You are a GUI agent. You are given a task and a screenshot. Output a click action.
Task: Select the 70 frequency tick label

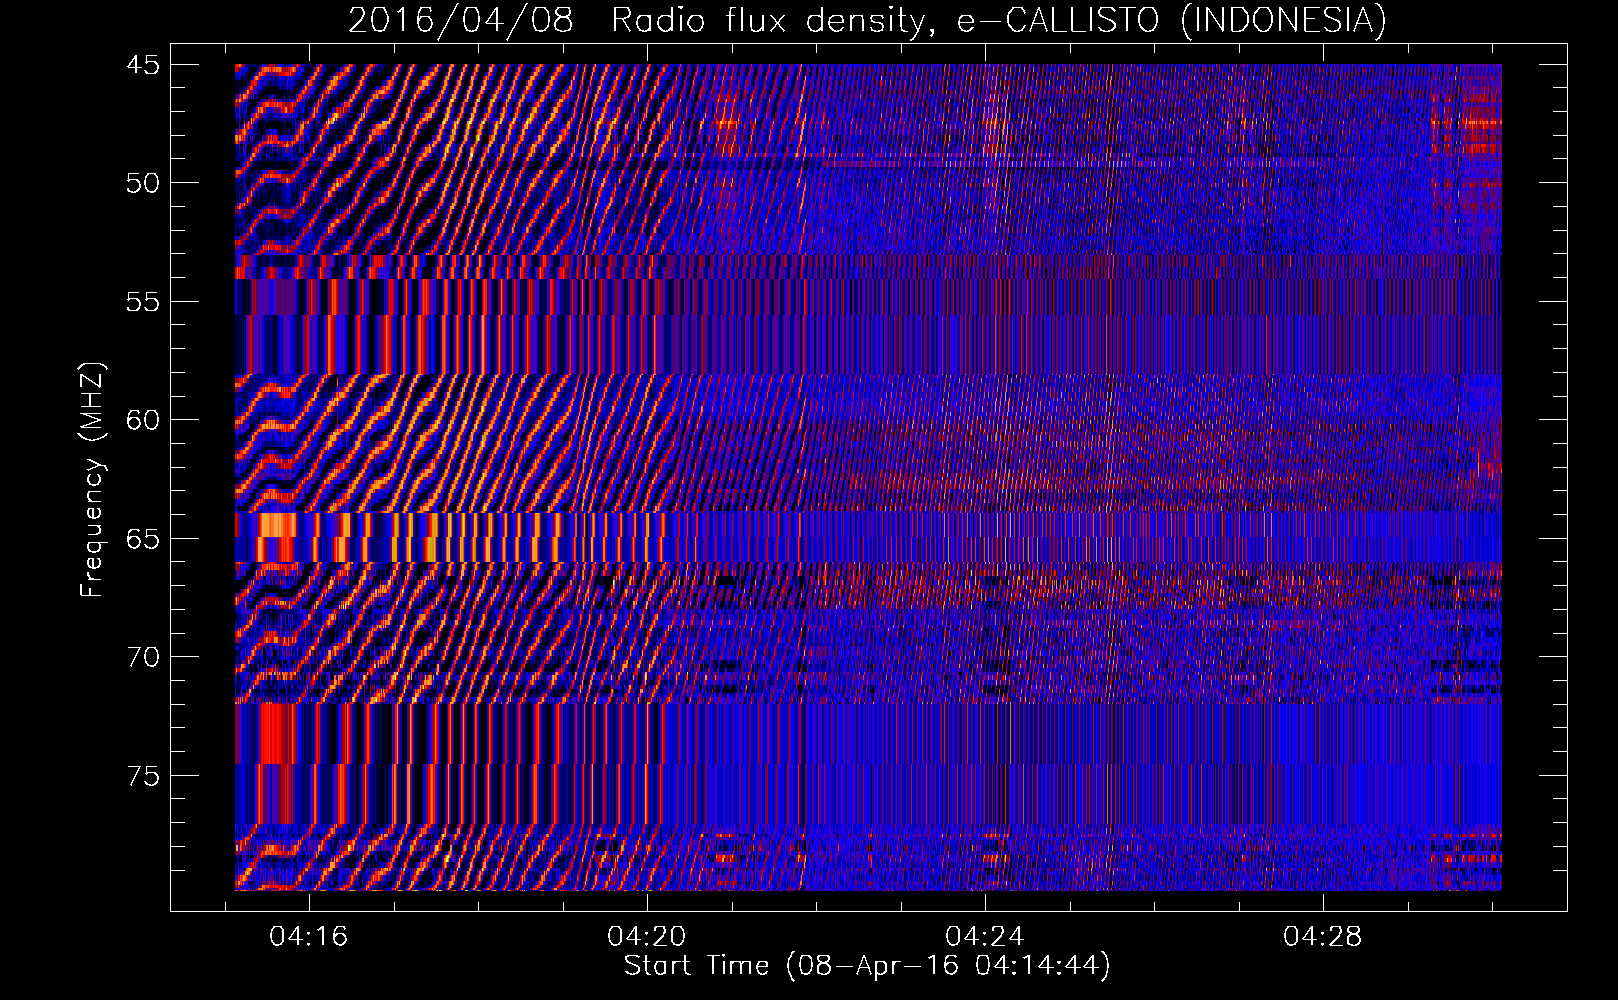tap(143, 657)
